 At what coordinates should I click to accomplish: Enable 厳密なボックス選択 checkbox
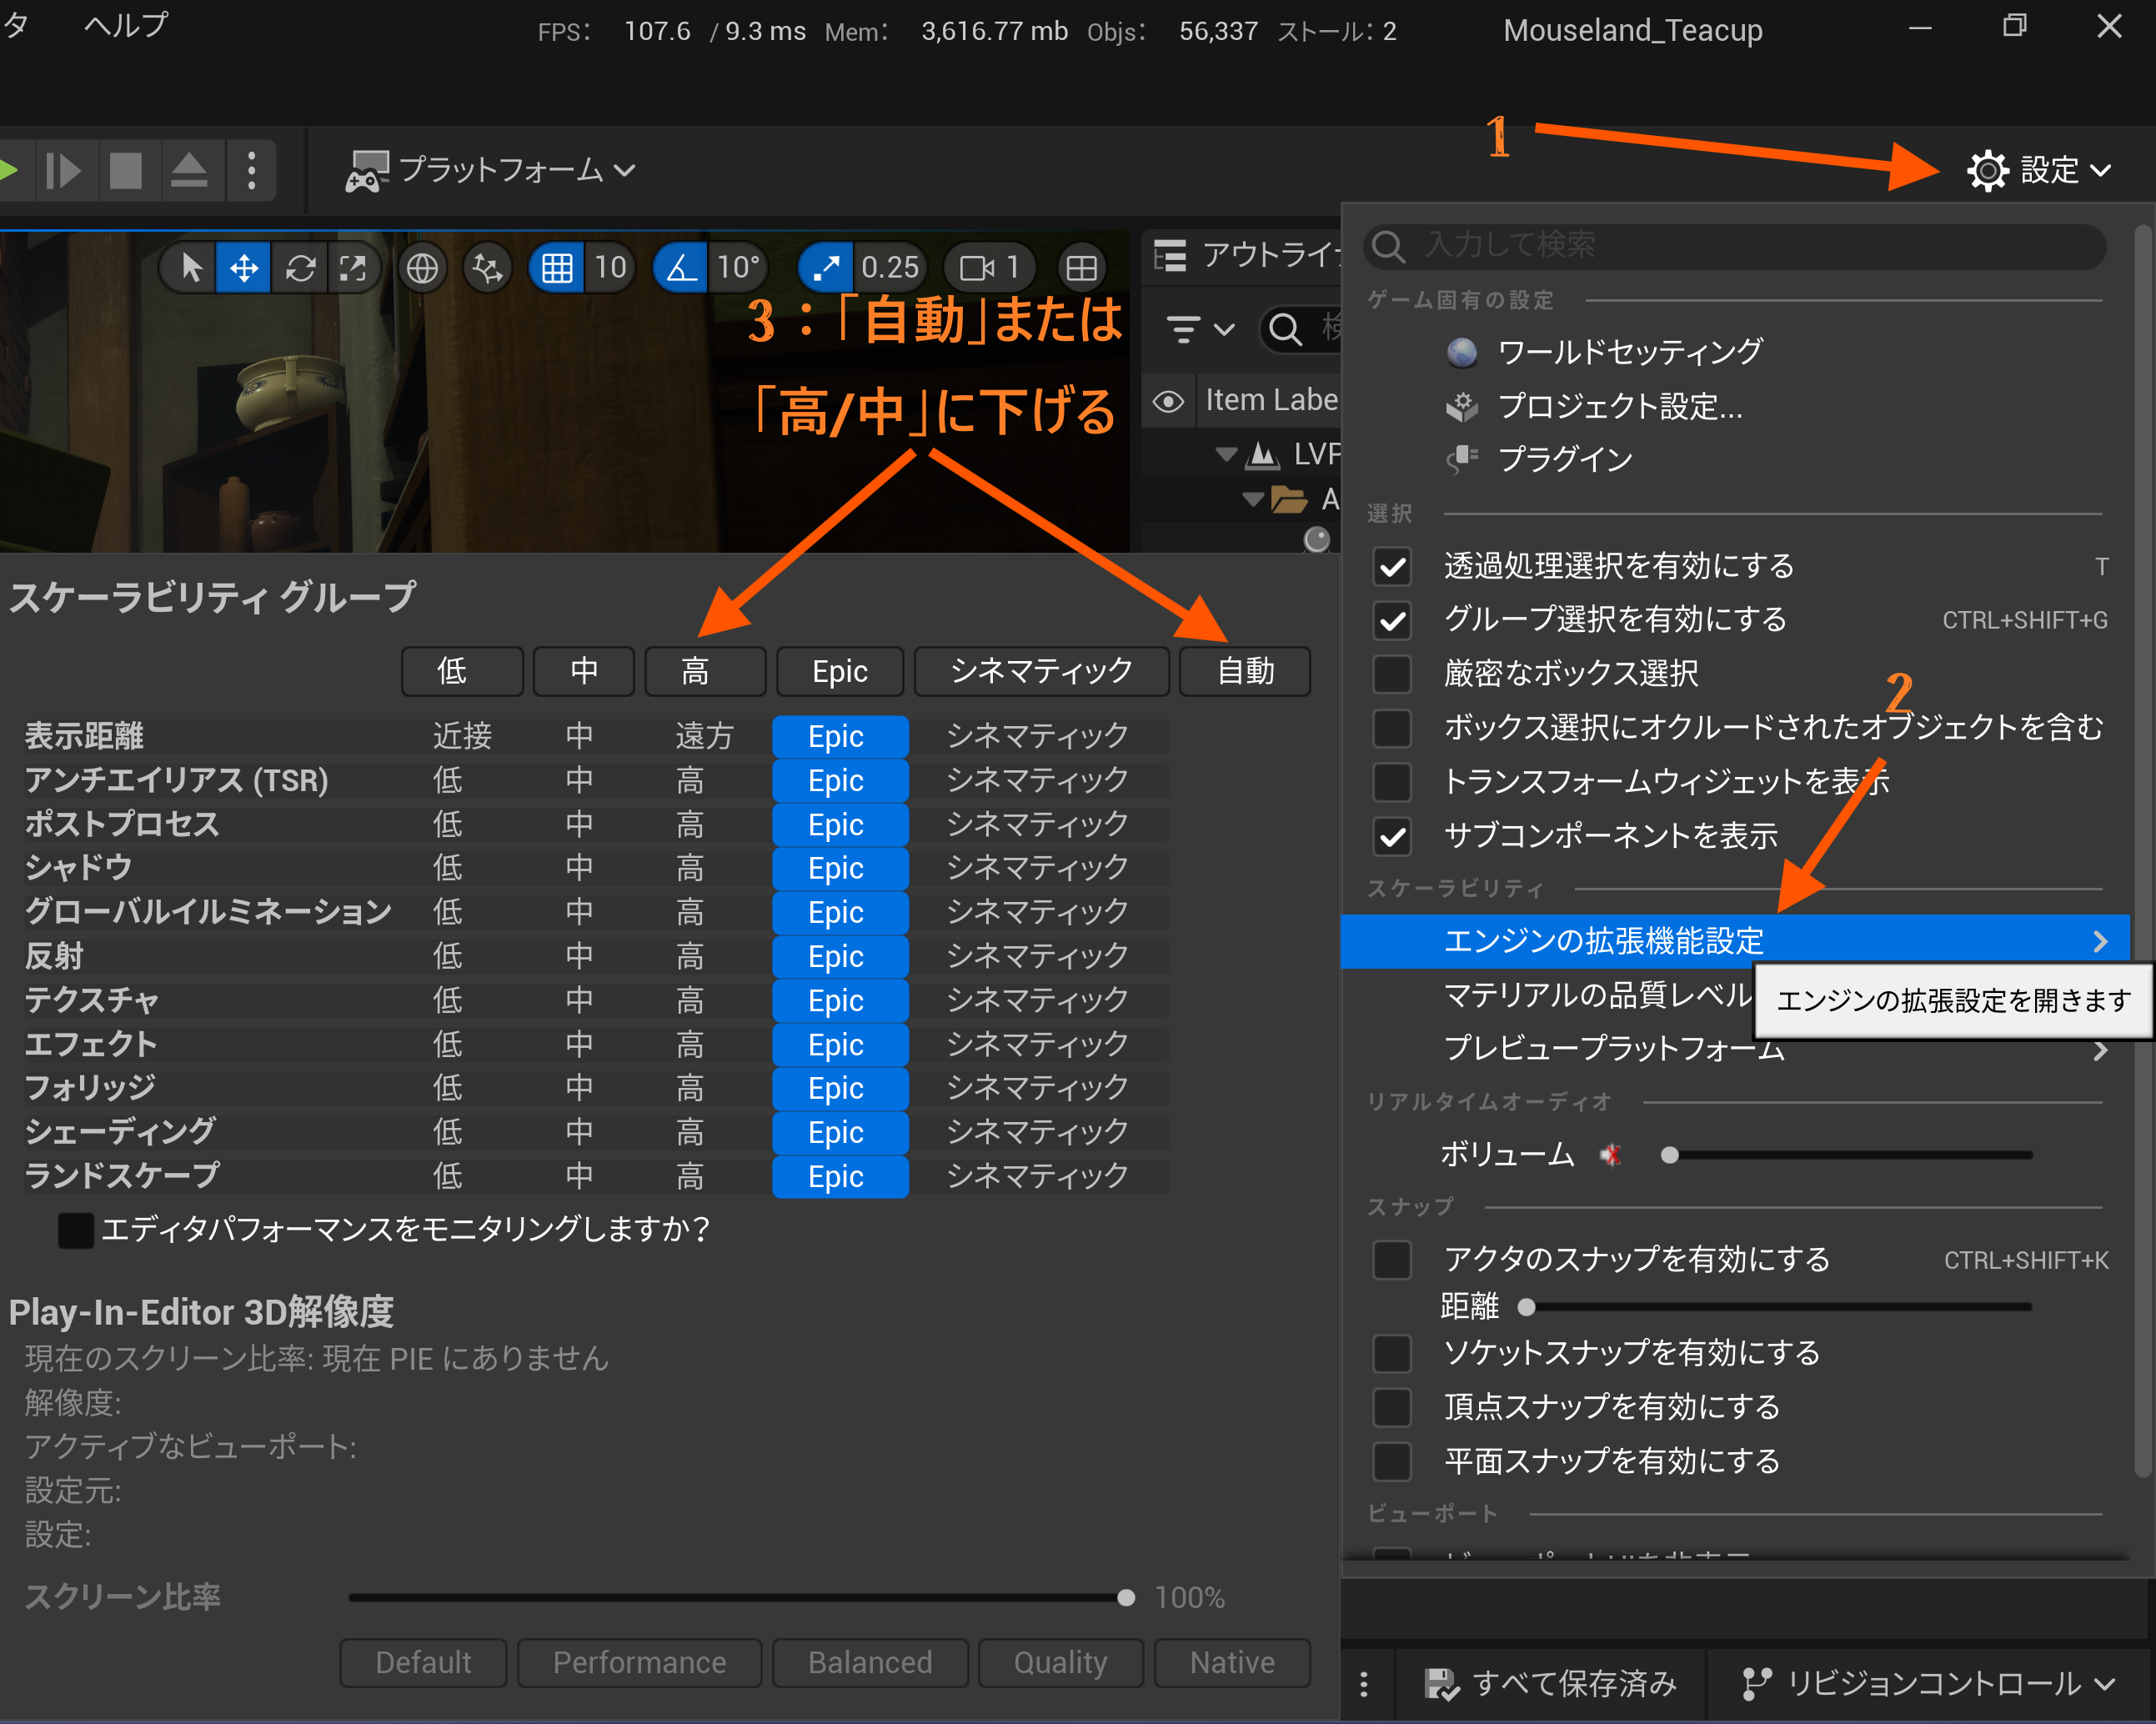[1392, 674]
